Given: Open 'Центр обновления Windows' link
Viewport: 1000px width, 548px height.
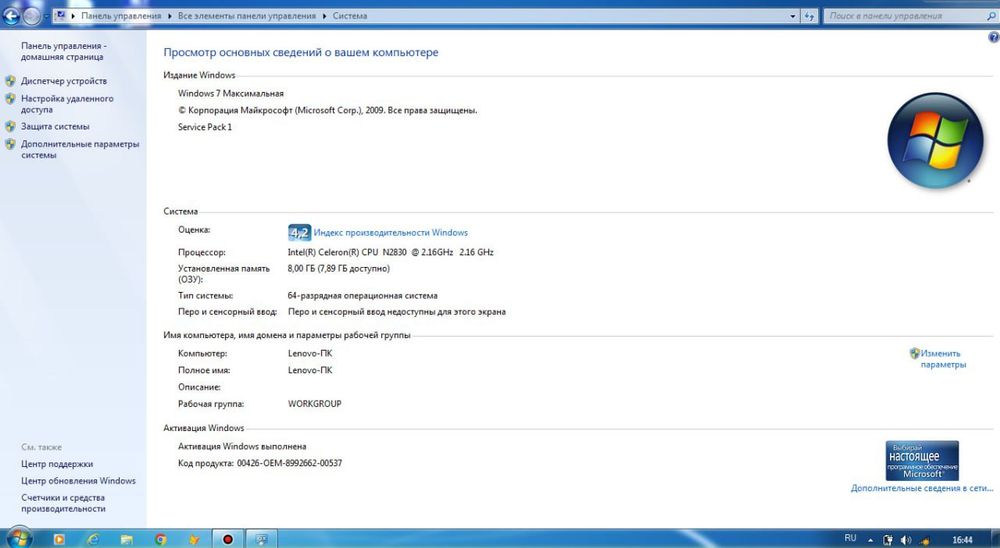Looking at the screenshot, I should coord(78,480).
